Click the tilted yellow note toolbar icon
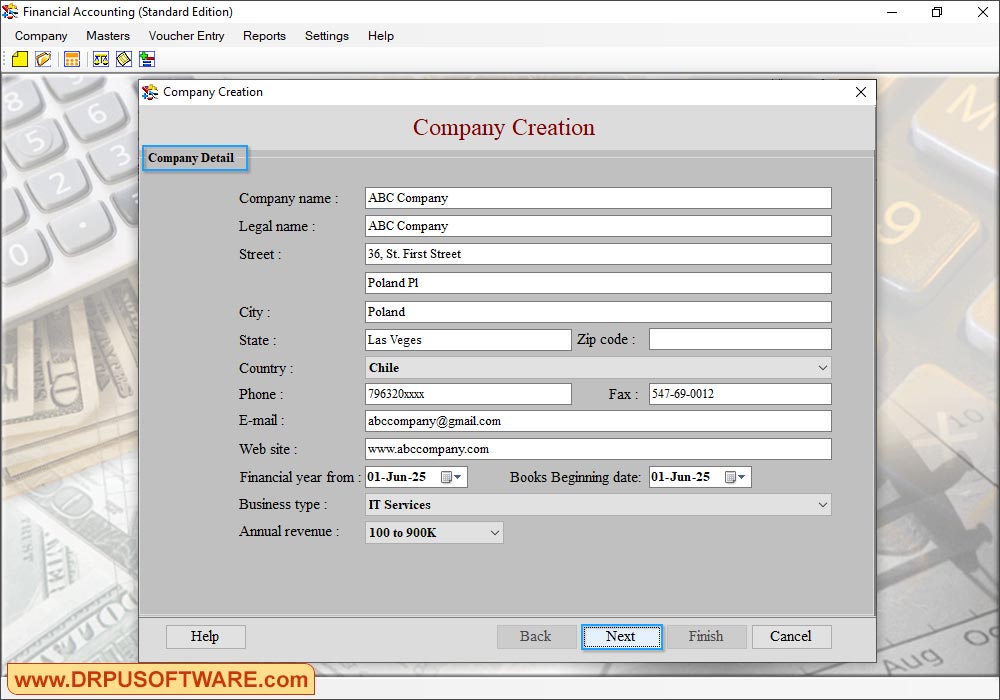The image size is (1000, 700). point(124,60)
